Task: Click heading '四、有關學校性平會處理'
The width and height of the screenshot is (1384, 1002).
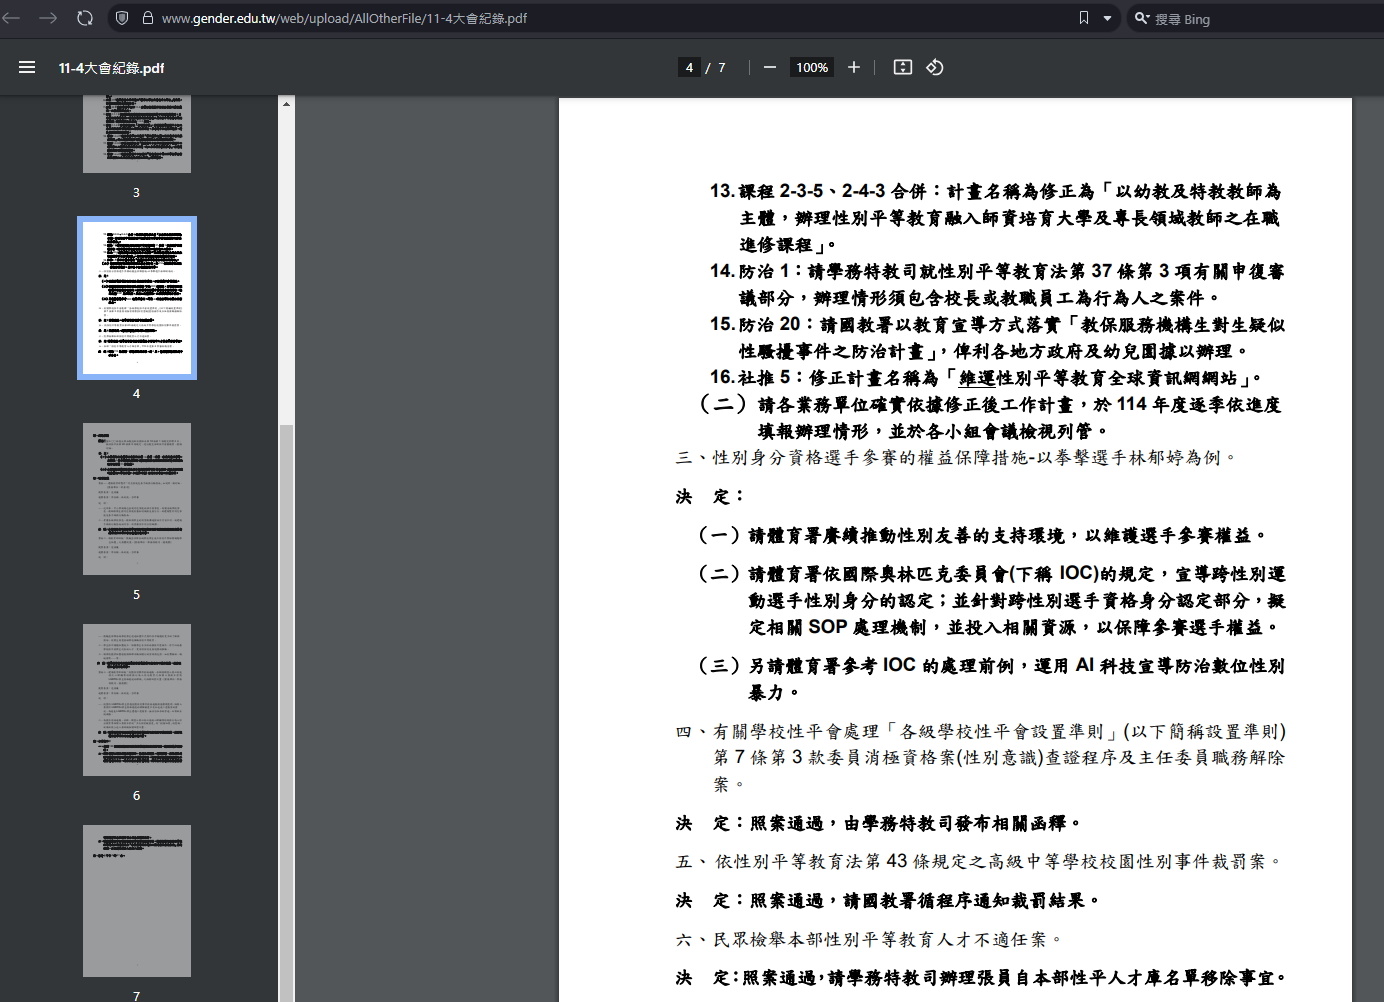Action: tap(981, 731)
